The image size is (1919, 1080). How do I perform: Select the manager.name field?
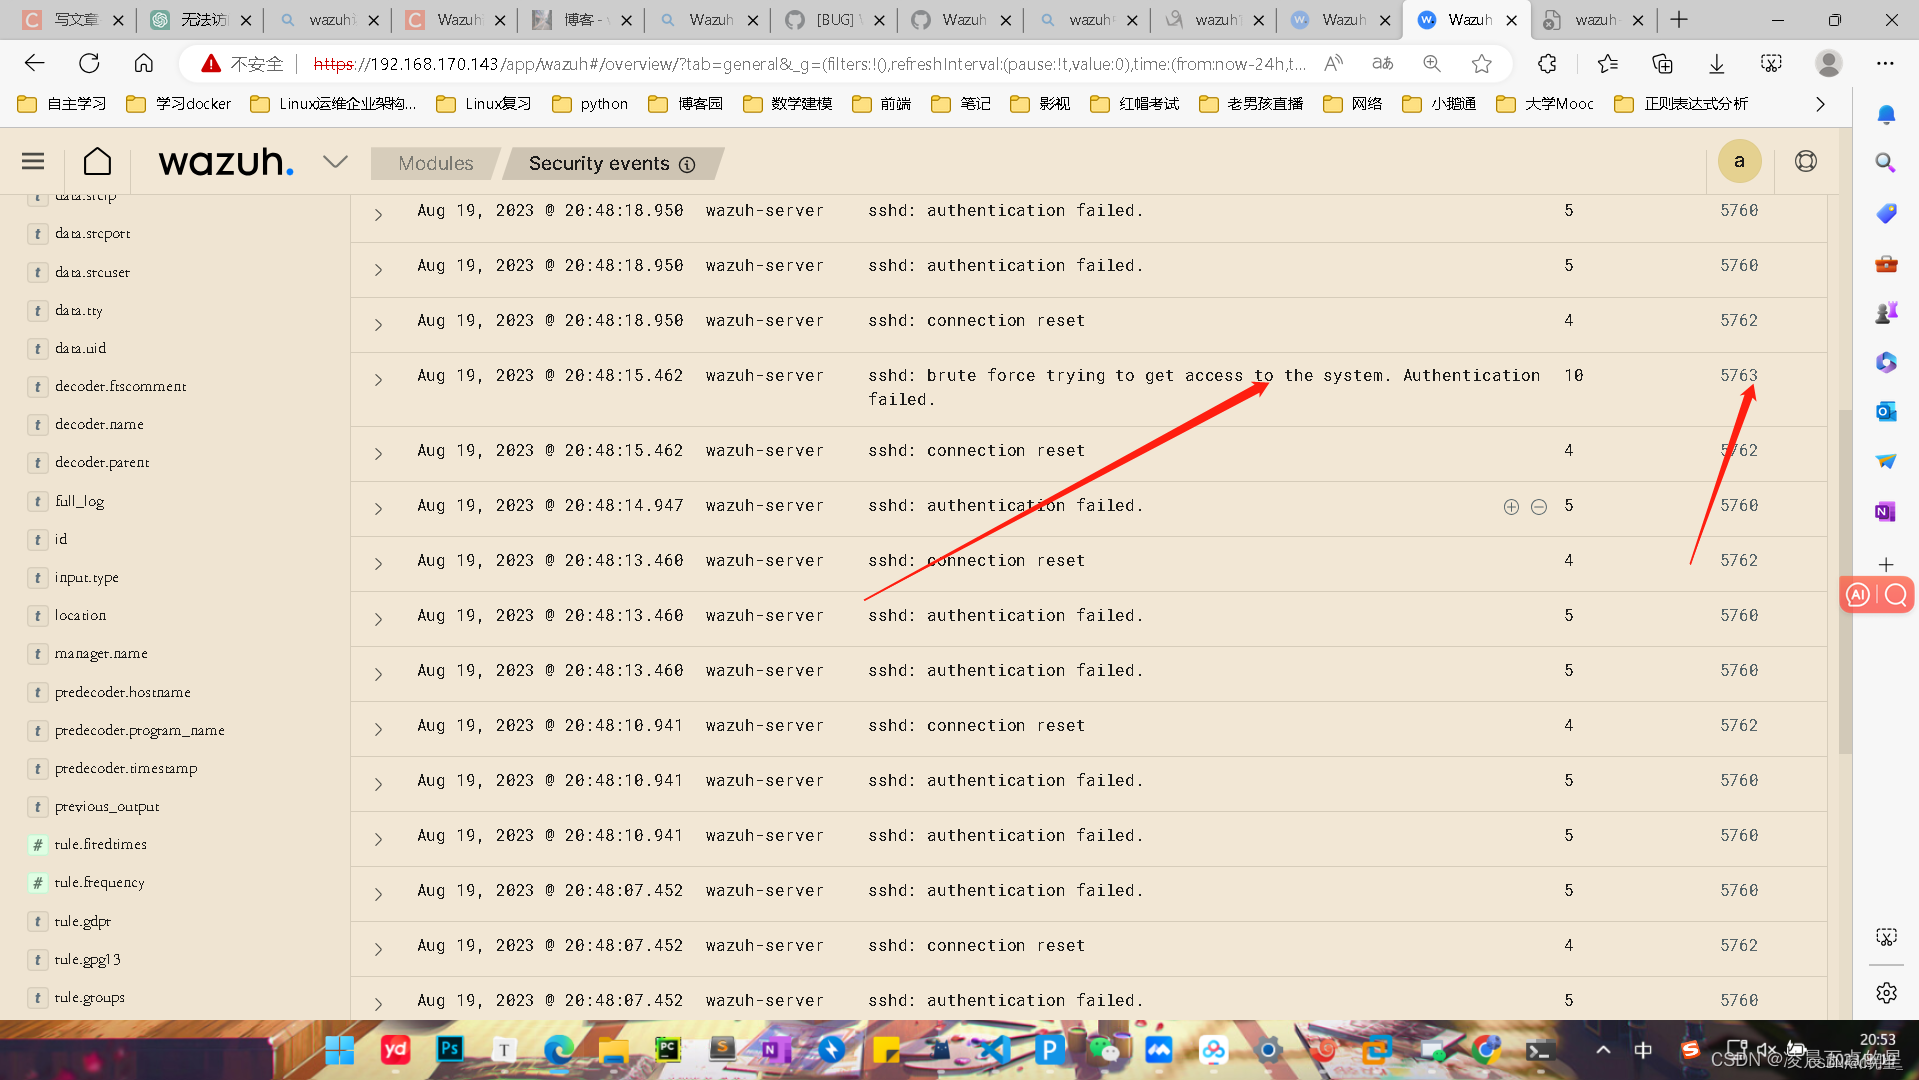(101, 653)
